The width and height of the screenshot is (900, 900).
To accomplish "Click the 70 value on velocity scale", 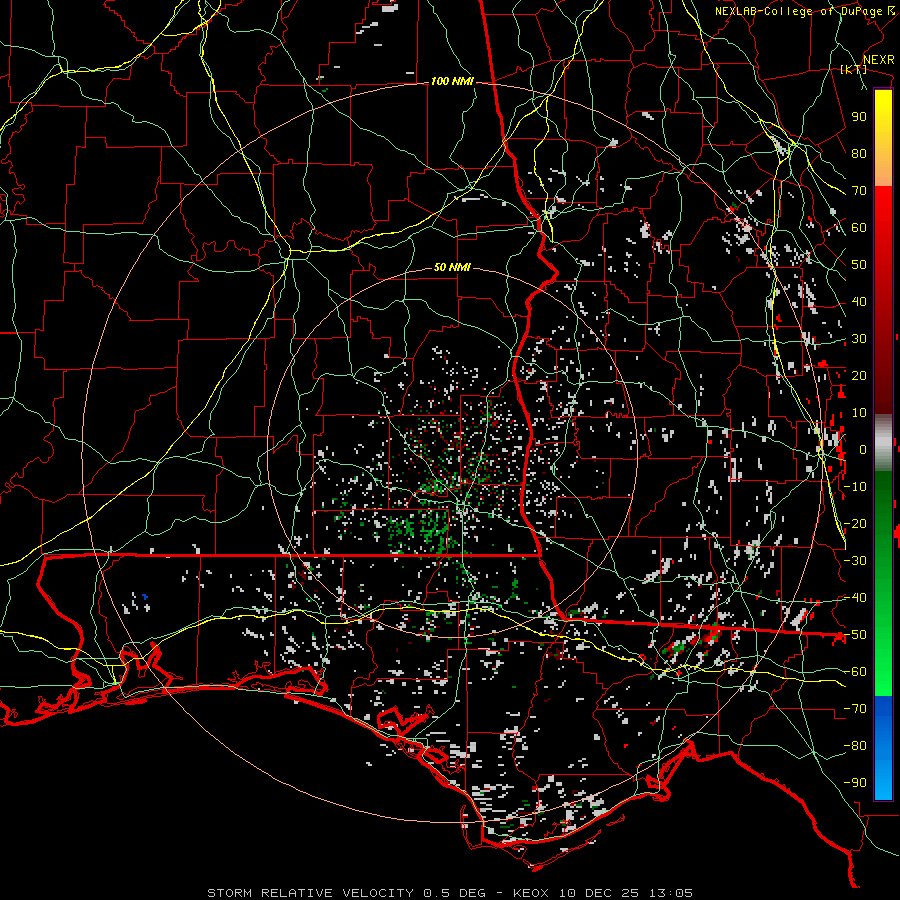I will 859,191.
